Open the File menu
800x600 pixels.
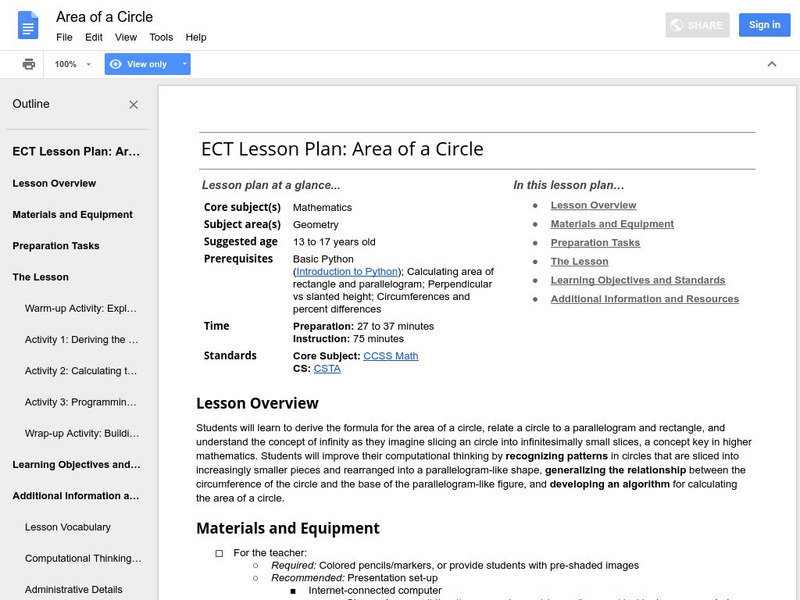[x=64, y=37]
